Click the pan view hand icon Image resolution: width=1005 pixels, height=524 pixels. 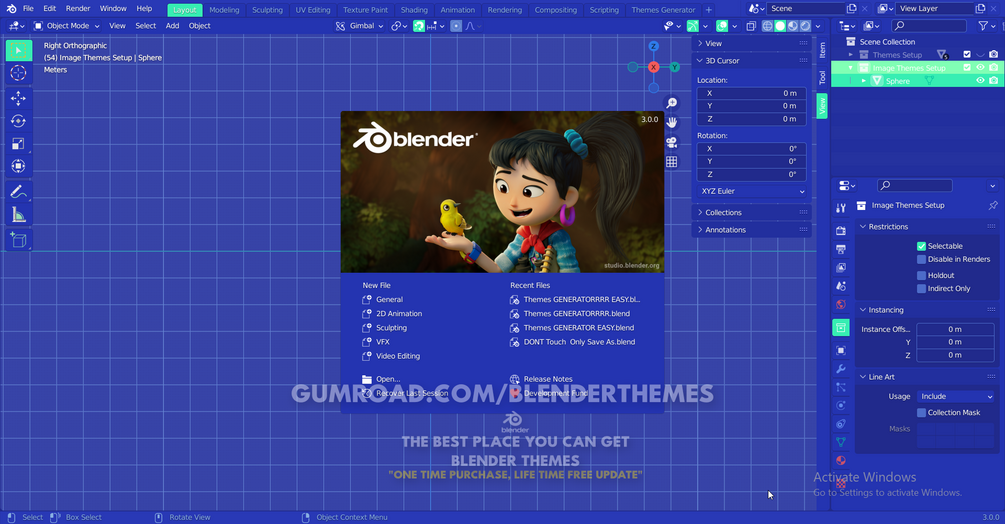point(672,122)
